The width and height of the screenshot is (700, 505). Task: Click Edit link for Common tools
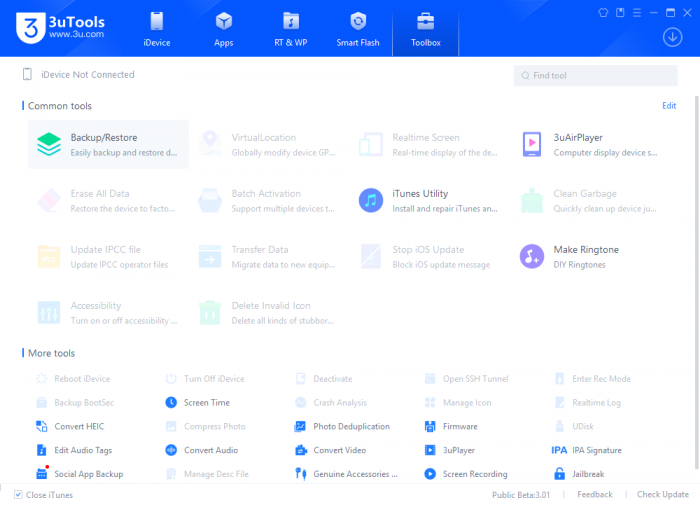click(x=669, y=106)
